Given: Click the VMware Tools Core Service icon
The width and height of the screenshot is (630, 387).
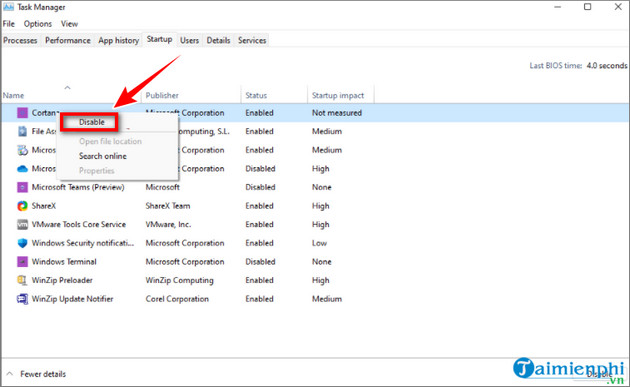Looking at the screenshot, I should pyautogui.click(x=22, y=224).
